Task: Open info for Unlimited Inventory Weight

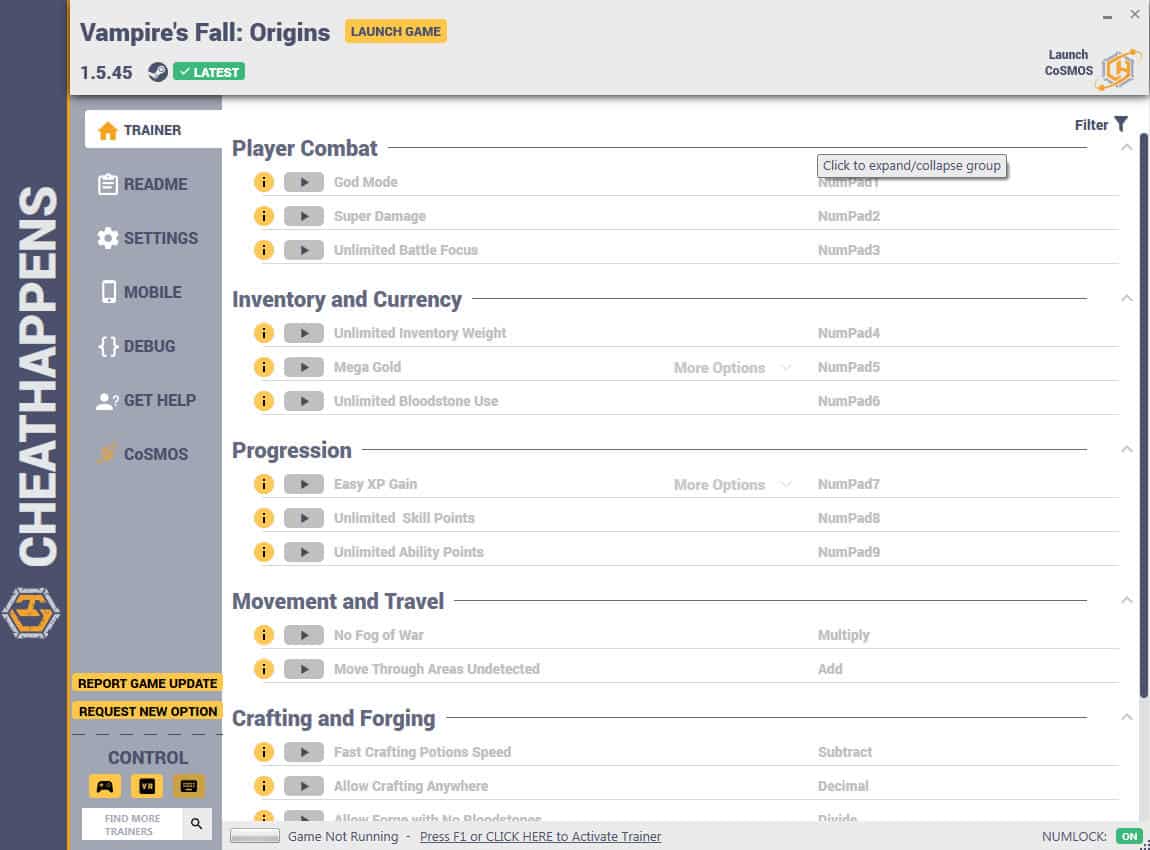Action: coord(263,333)
